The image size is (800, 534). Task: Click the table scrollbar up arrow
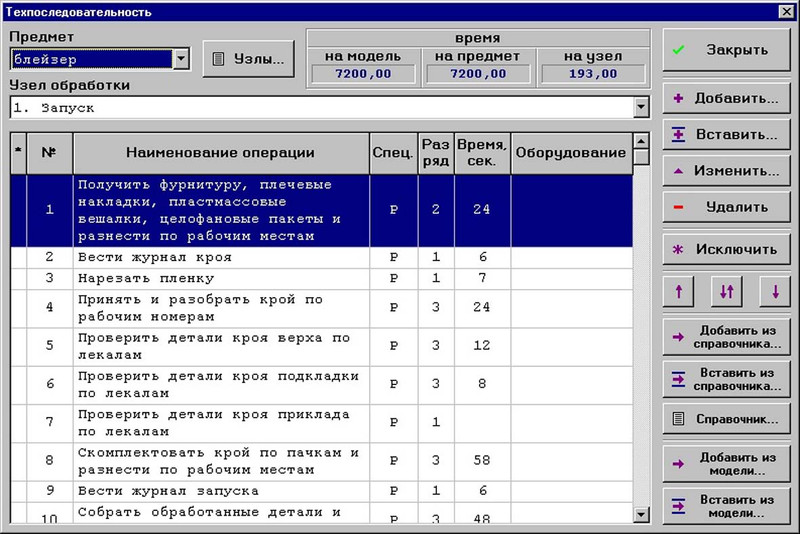coord(641,140)
